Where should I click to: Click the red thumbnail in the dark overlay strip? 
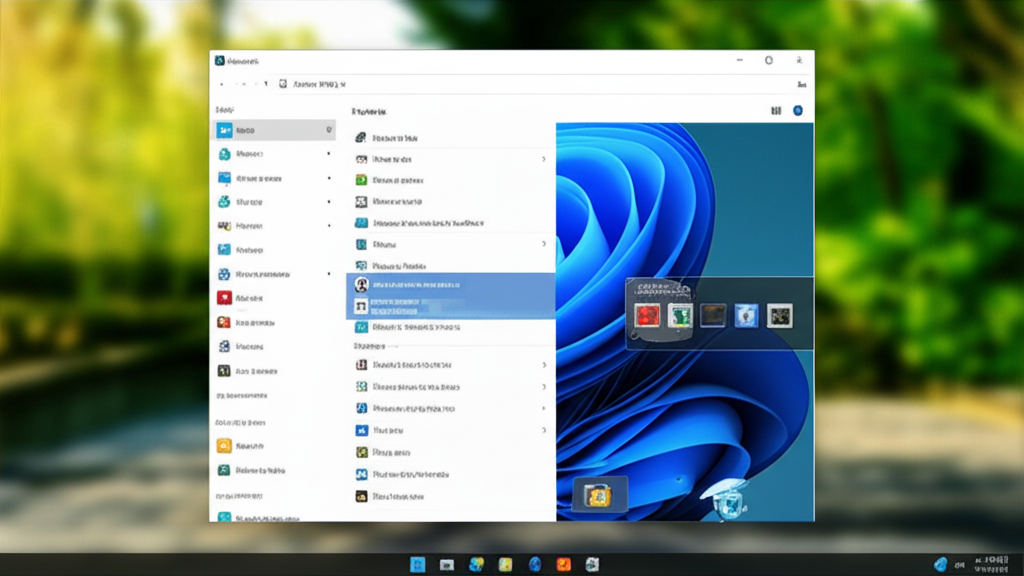[647, 317]
